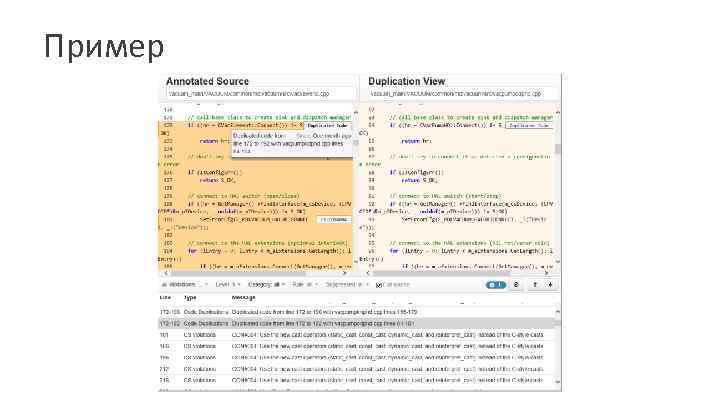Toggle the checkbox in the violations filter bar
Image resolution: width=720 pixels, height=405 pixels.
click(x=379, y=285)
